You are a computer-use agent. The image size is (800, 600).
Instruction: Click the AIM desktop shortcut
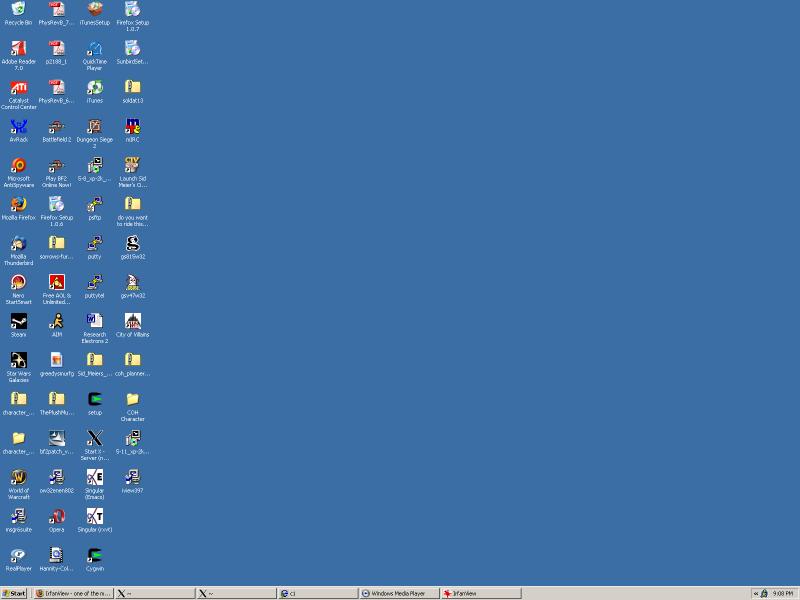(57, 321)
